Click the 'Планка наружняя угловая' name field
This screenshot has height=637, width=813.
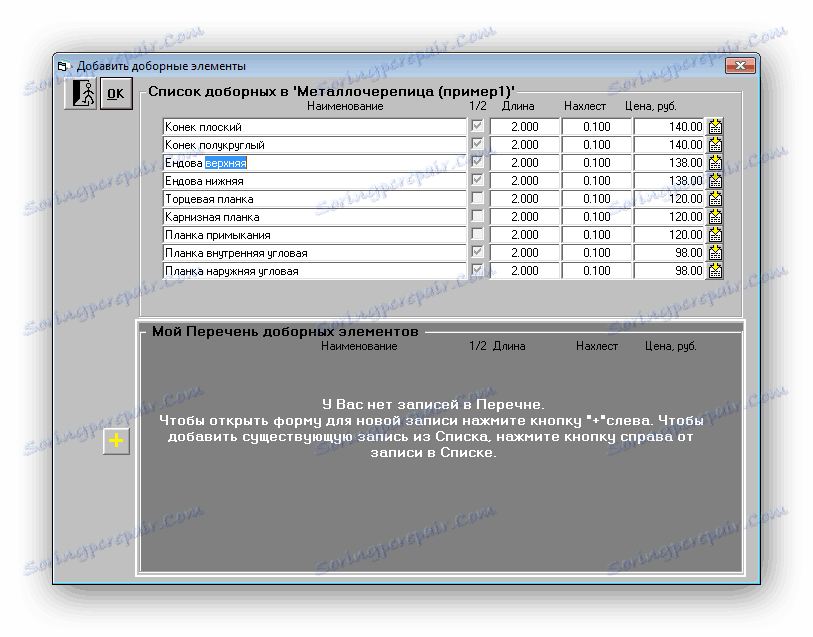click(x=315, y=271)
